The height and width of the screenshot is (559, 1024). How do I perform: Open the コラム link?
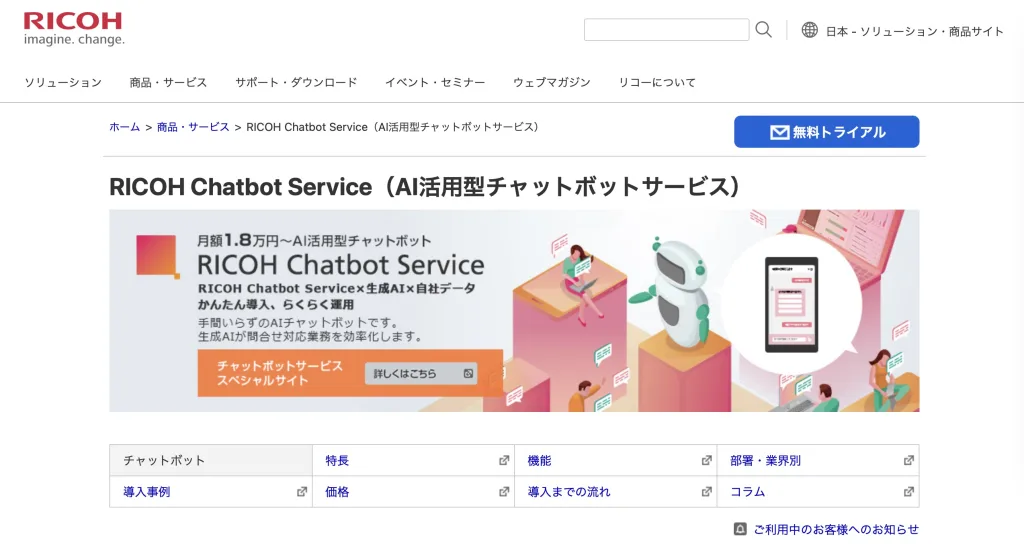748,492
